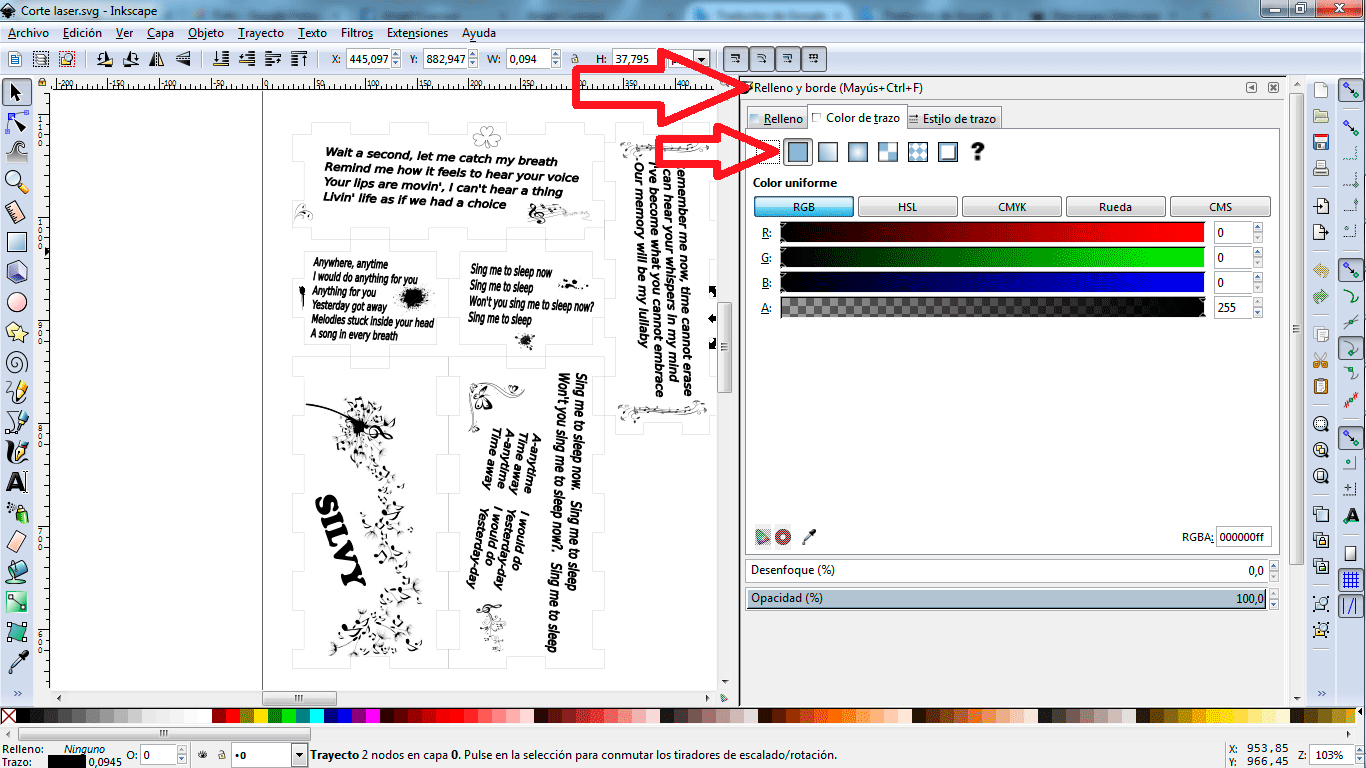Select the 3D Box tool
The image size is (1366, 768).
[x=16, y=272]
